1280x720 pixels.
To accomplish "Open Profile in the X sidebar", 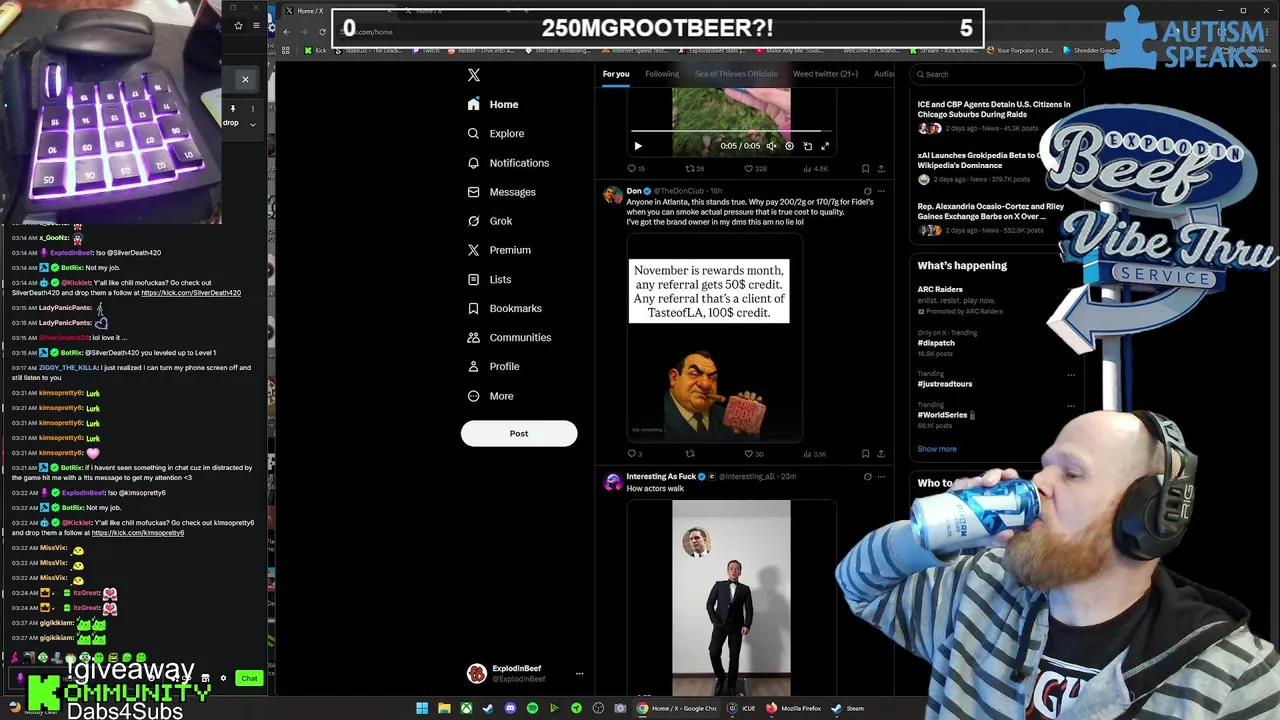I will pos(493,366).
